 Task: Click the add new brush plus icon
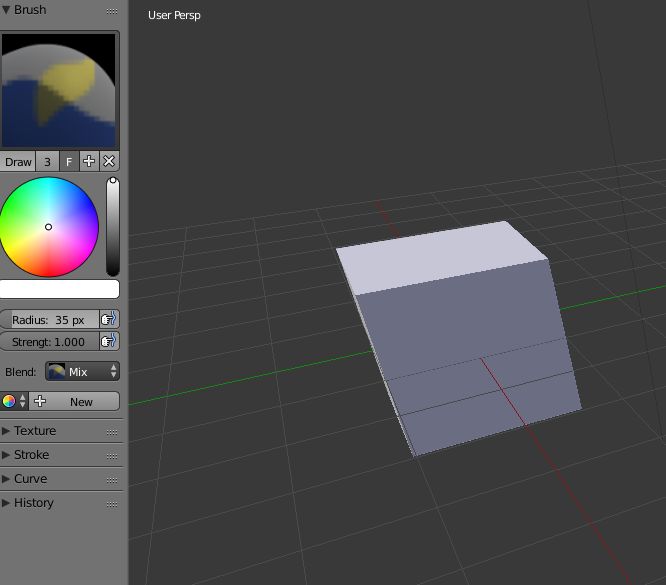point(89,161)
